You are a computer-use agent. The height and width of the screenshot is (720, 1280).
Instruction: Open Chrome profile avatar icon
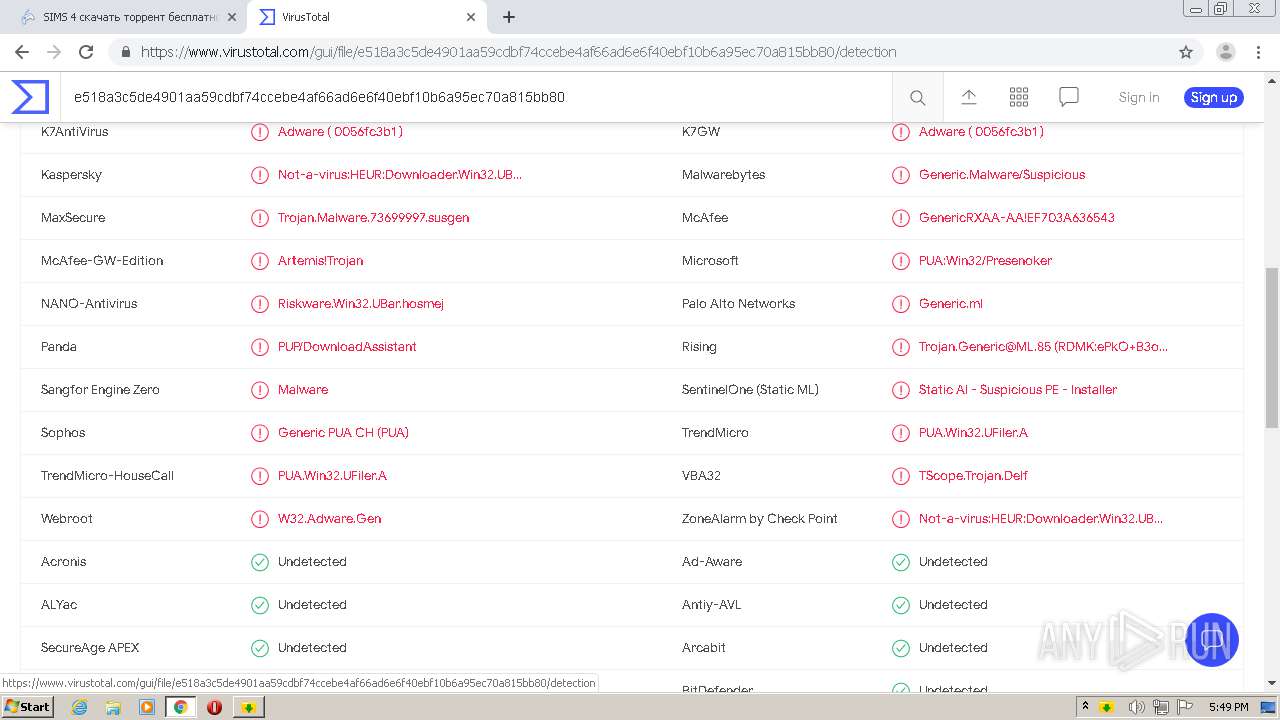1225,52
